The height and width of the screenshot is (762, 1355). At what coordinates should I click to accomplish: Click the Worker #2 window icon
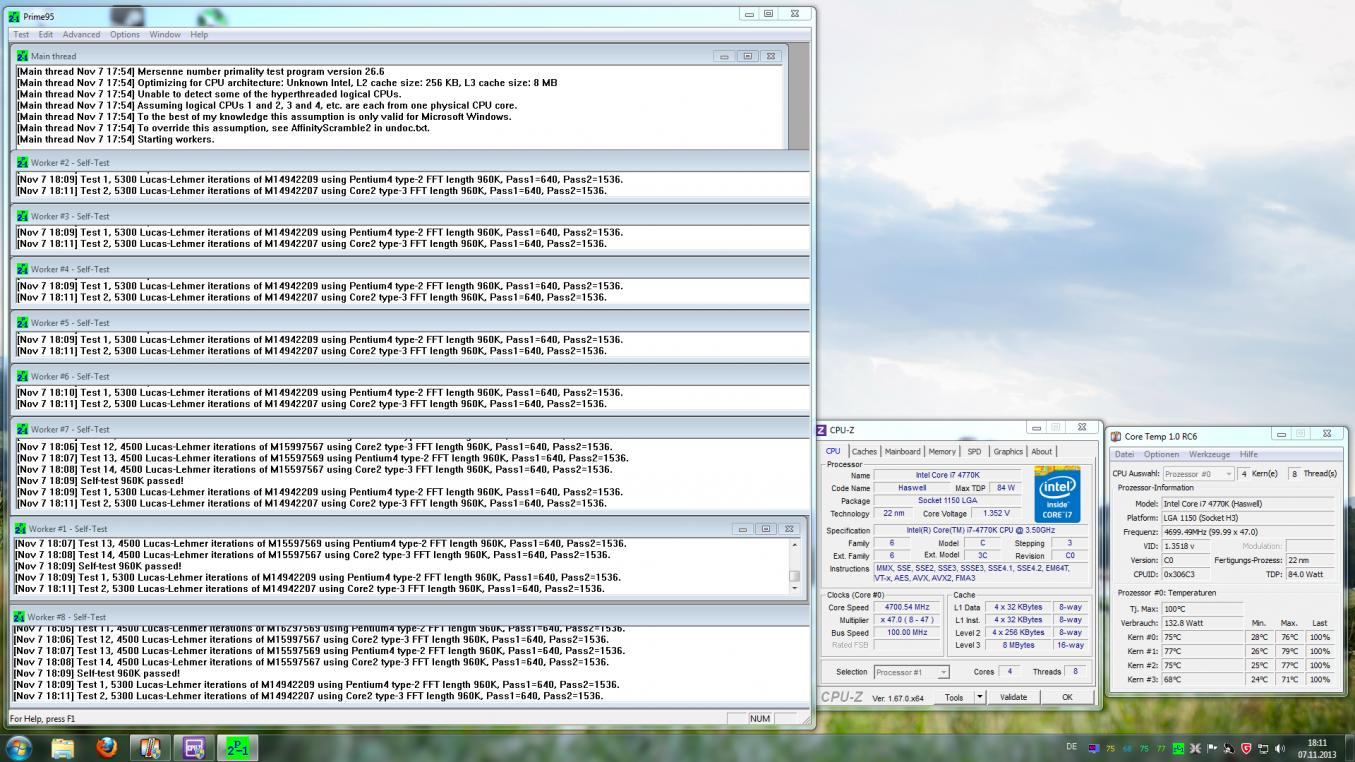tap(23, 162)
